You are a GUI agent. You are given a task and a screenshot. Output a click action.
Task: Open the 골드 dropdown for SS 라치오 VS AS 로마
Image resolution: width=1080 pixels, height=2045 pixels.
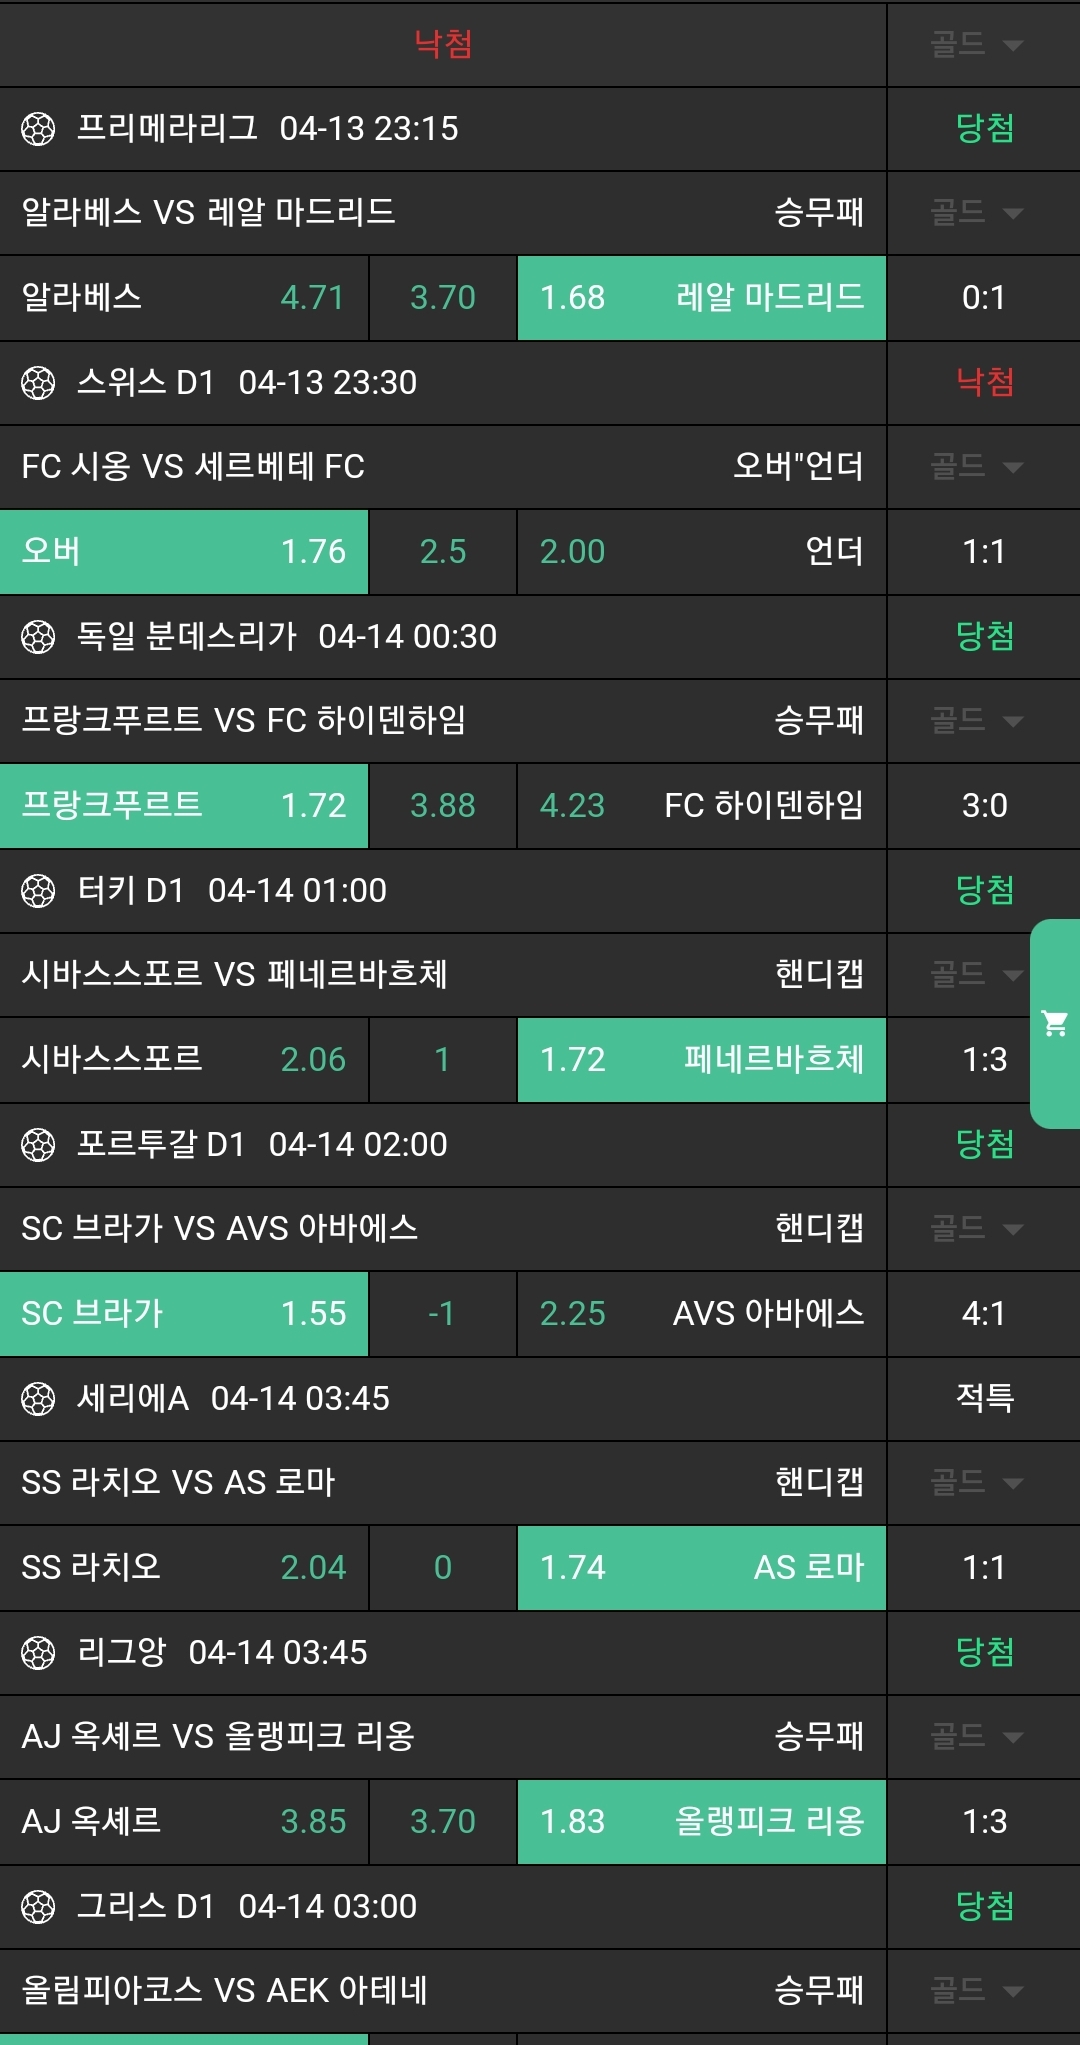tap(977, 1483)
